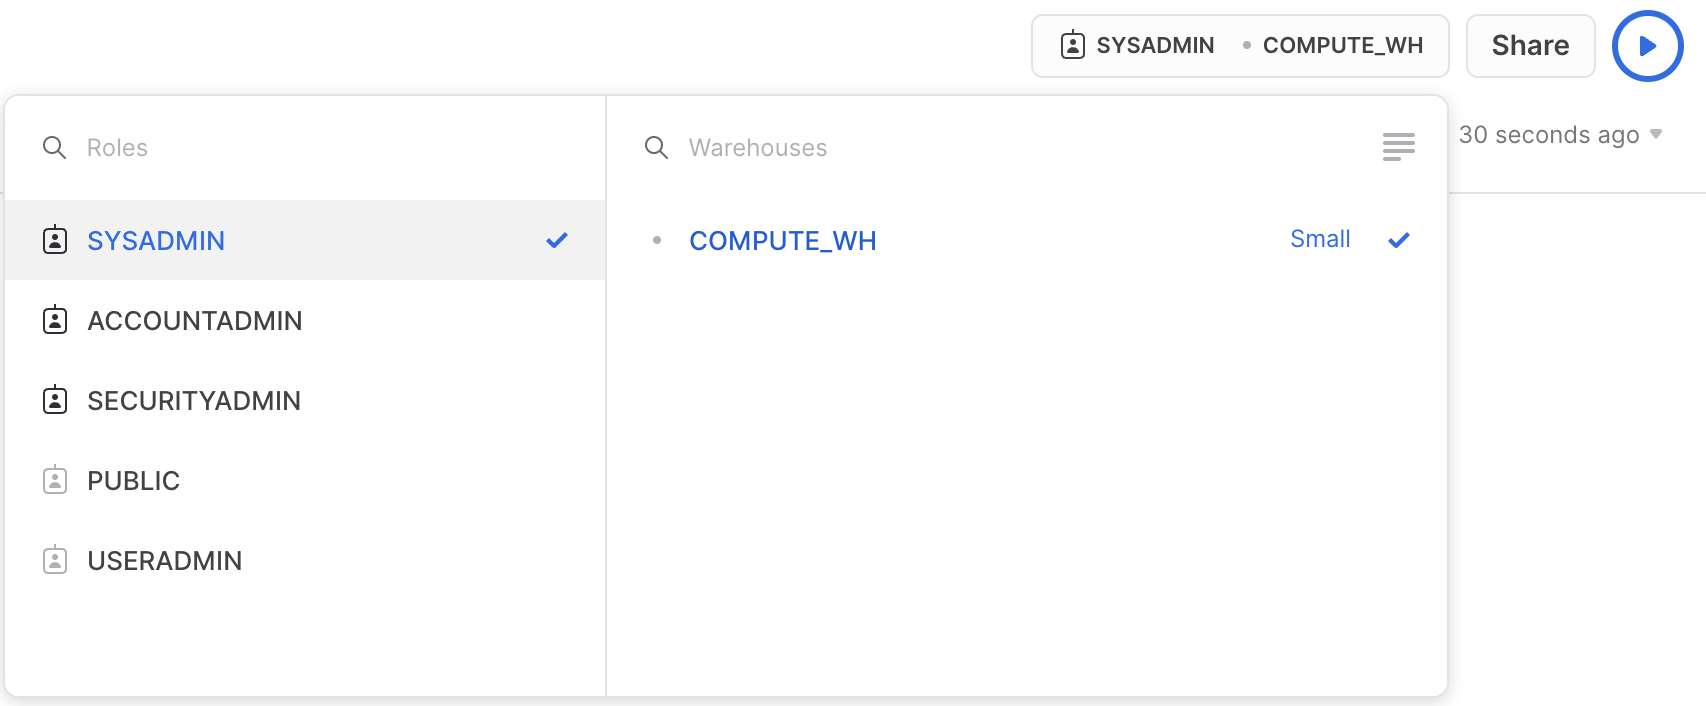Select the ACCOUNTADMIN role
The height and width of the screenshot is (706, 1706).
[195, 320]
